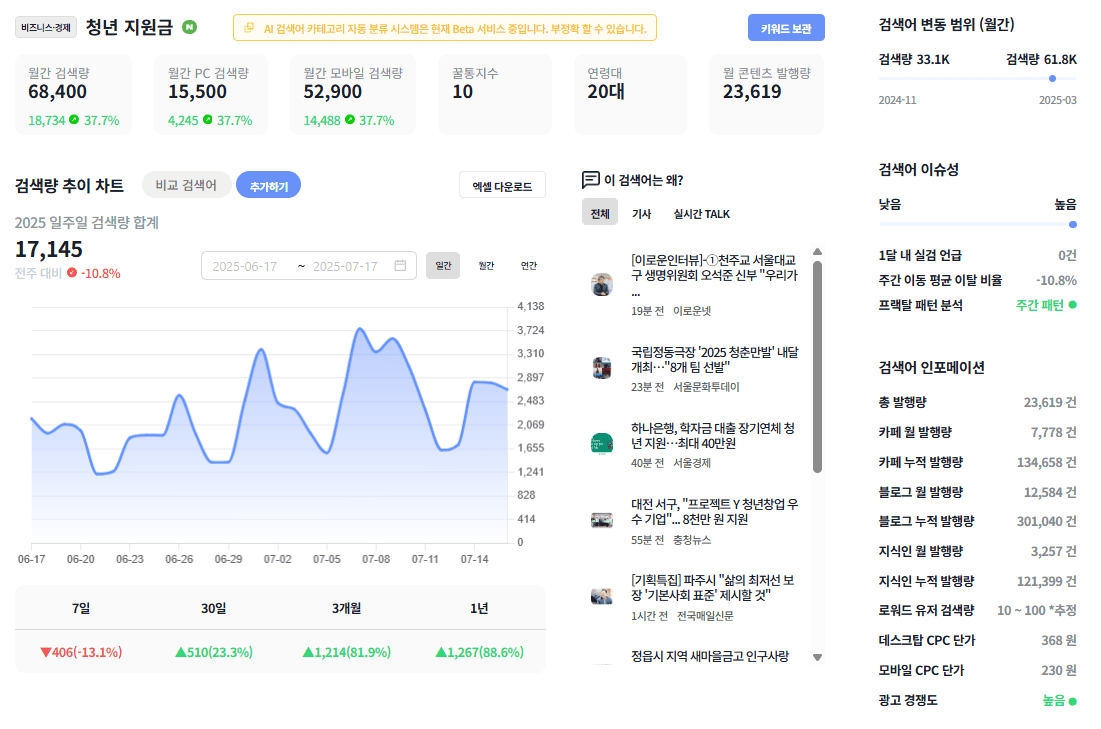
Task: Click the calendar icon in date range field
Action: tap(400, 265)
